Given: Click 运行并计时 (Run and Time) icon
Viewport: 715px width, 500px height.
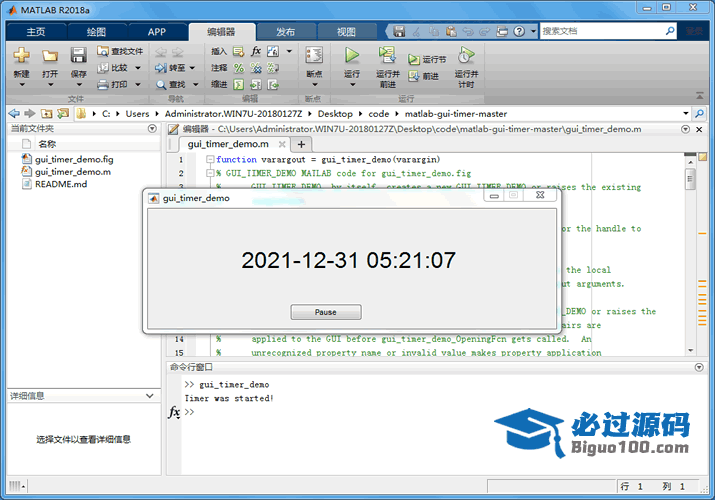Looking at the screenshot, I should point(466,55).
